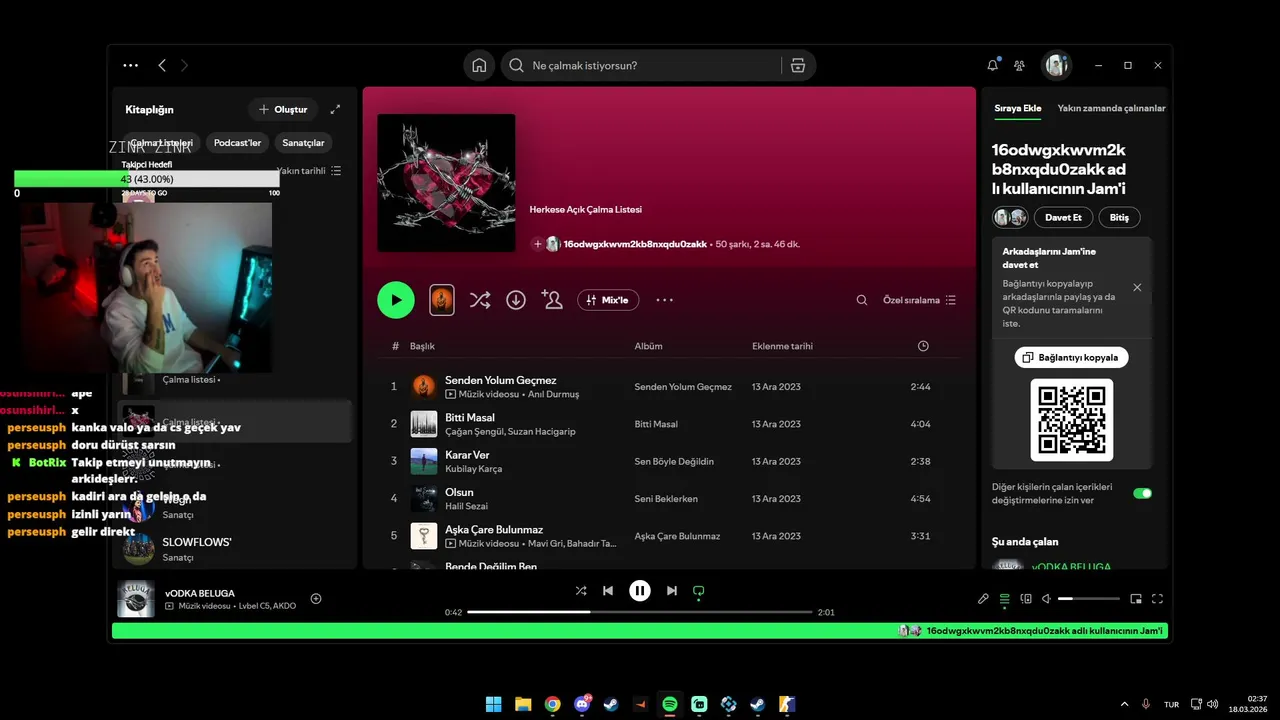
Task: Filter library by Sanatçılar
Action: pos(303,143)
